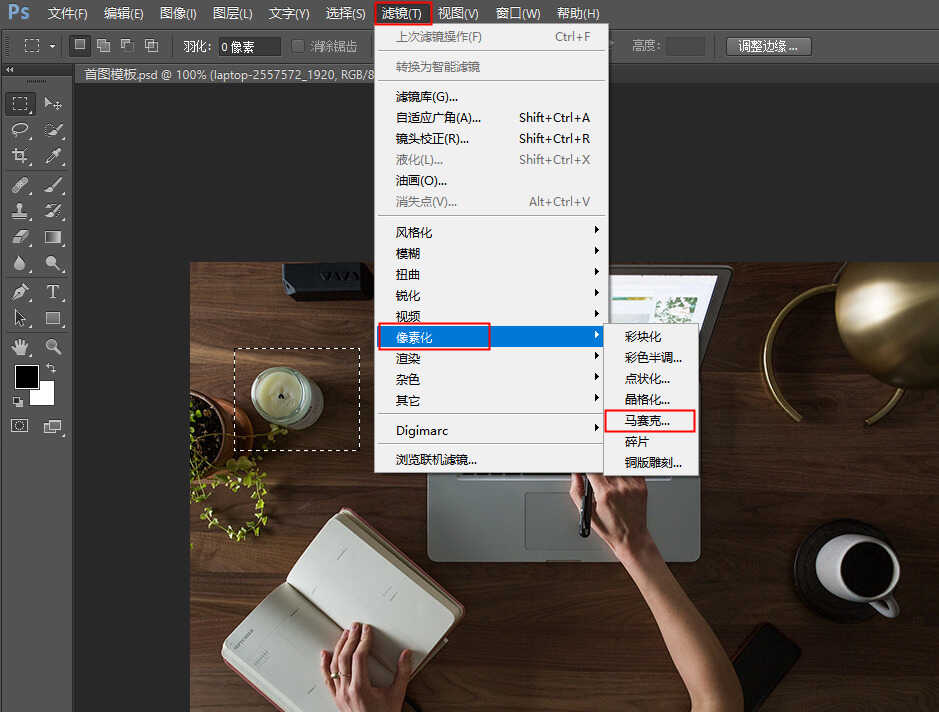Select the Rectangular Marquee tool
Image resolution: width=939 pixels, height=712 pixels.
pos(20,104)
